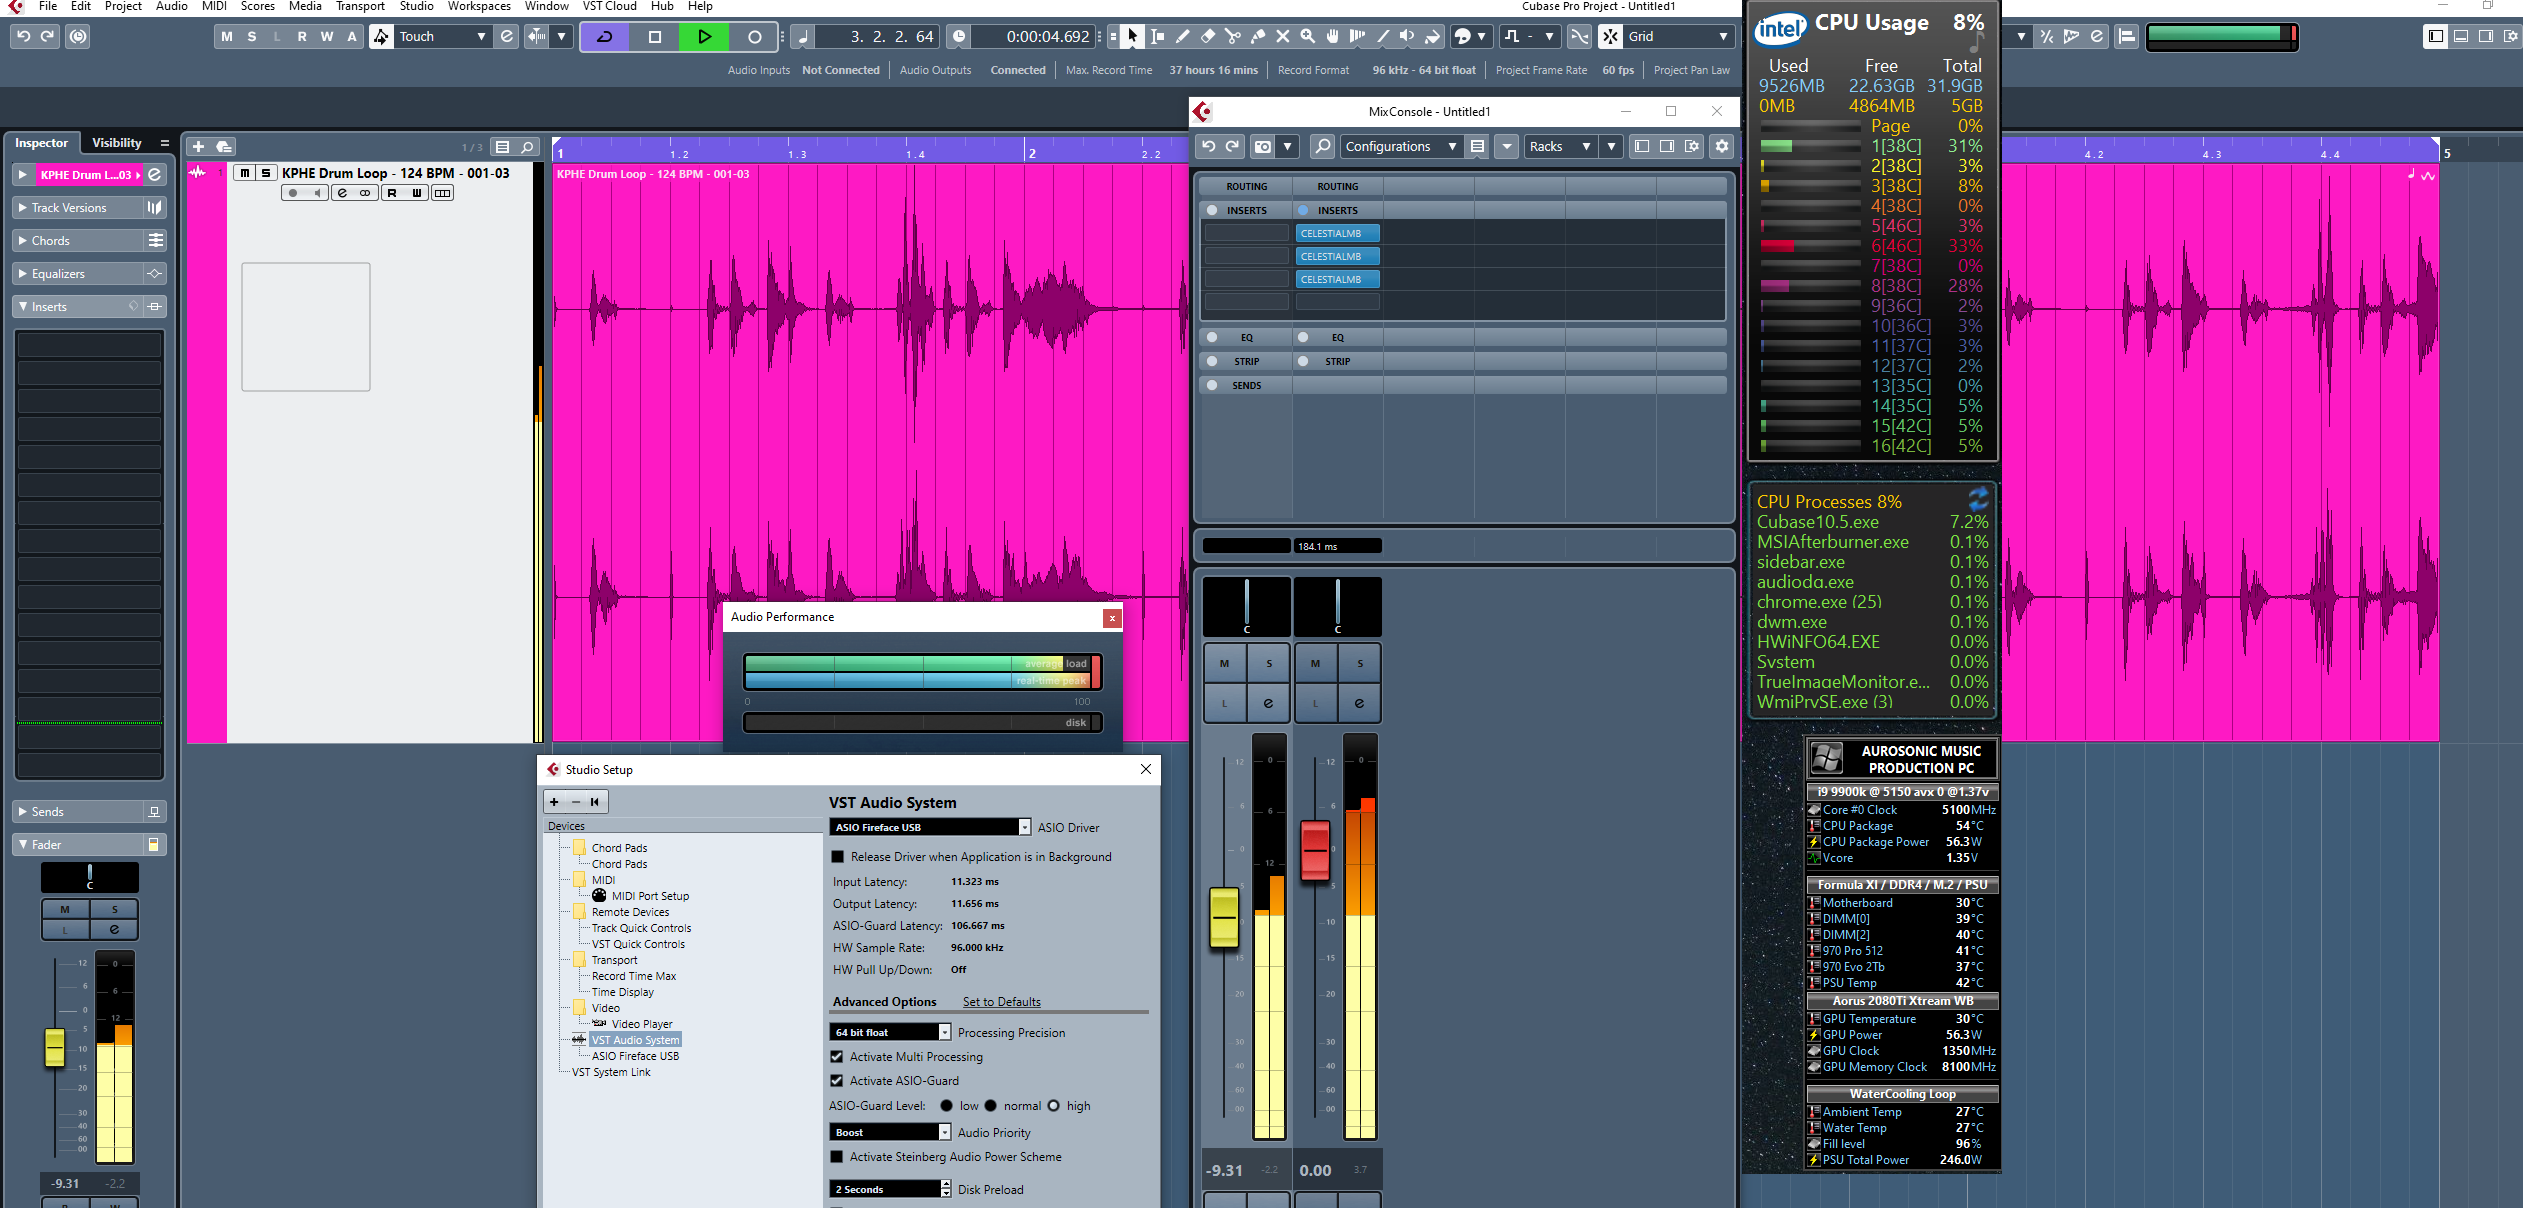
Task: Toggle Release Driver when Application in Background
Action: tap(838, 857)
